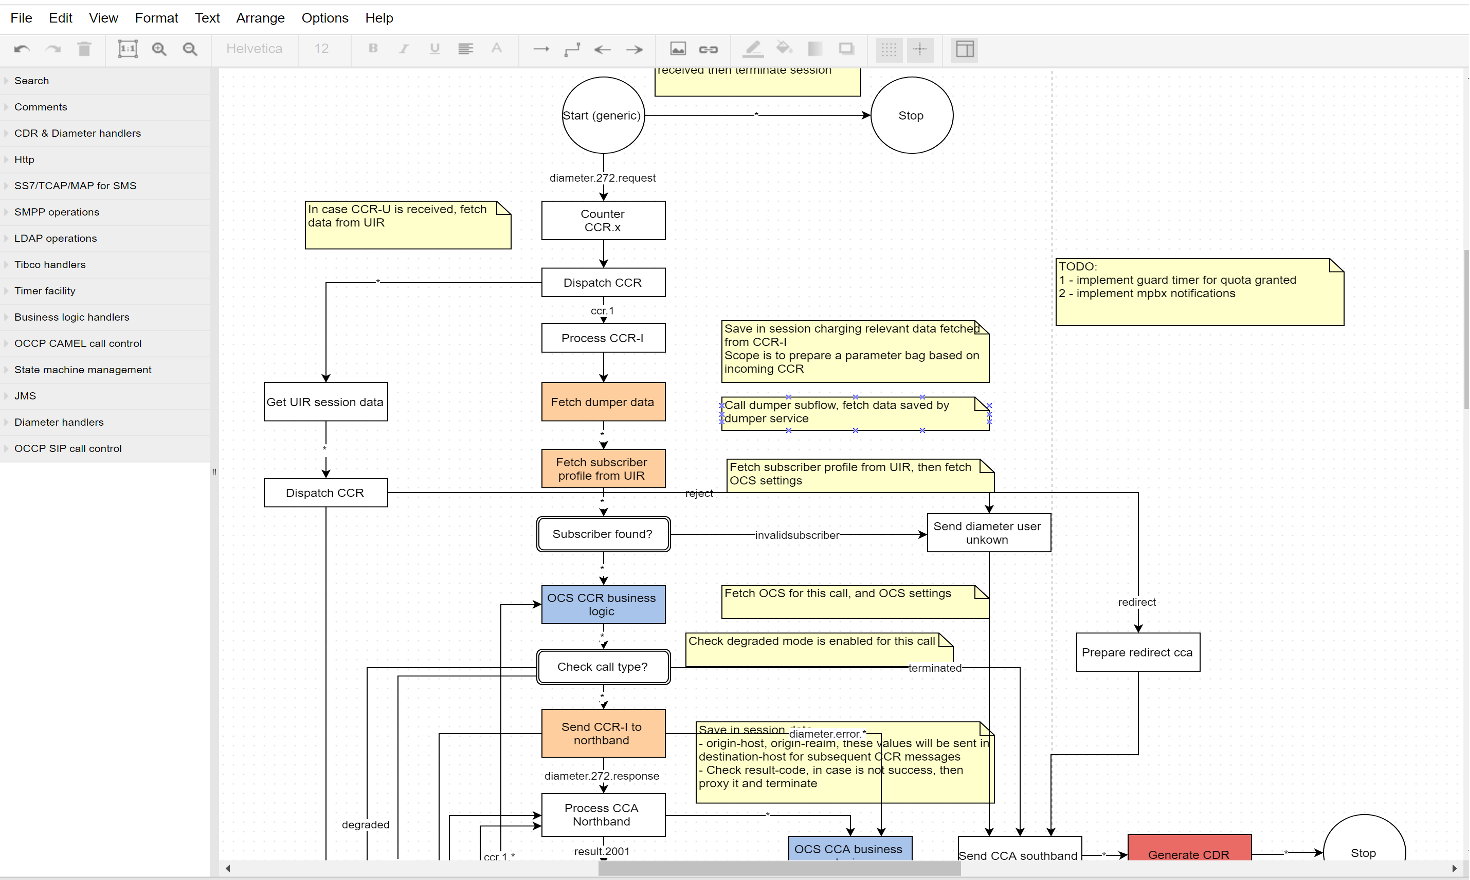Image resolution: width=1470 pixels, height=880 pixels.
Task: Open the Edit menu
Action: (61, 18)
